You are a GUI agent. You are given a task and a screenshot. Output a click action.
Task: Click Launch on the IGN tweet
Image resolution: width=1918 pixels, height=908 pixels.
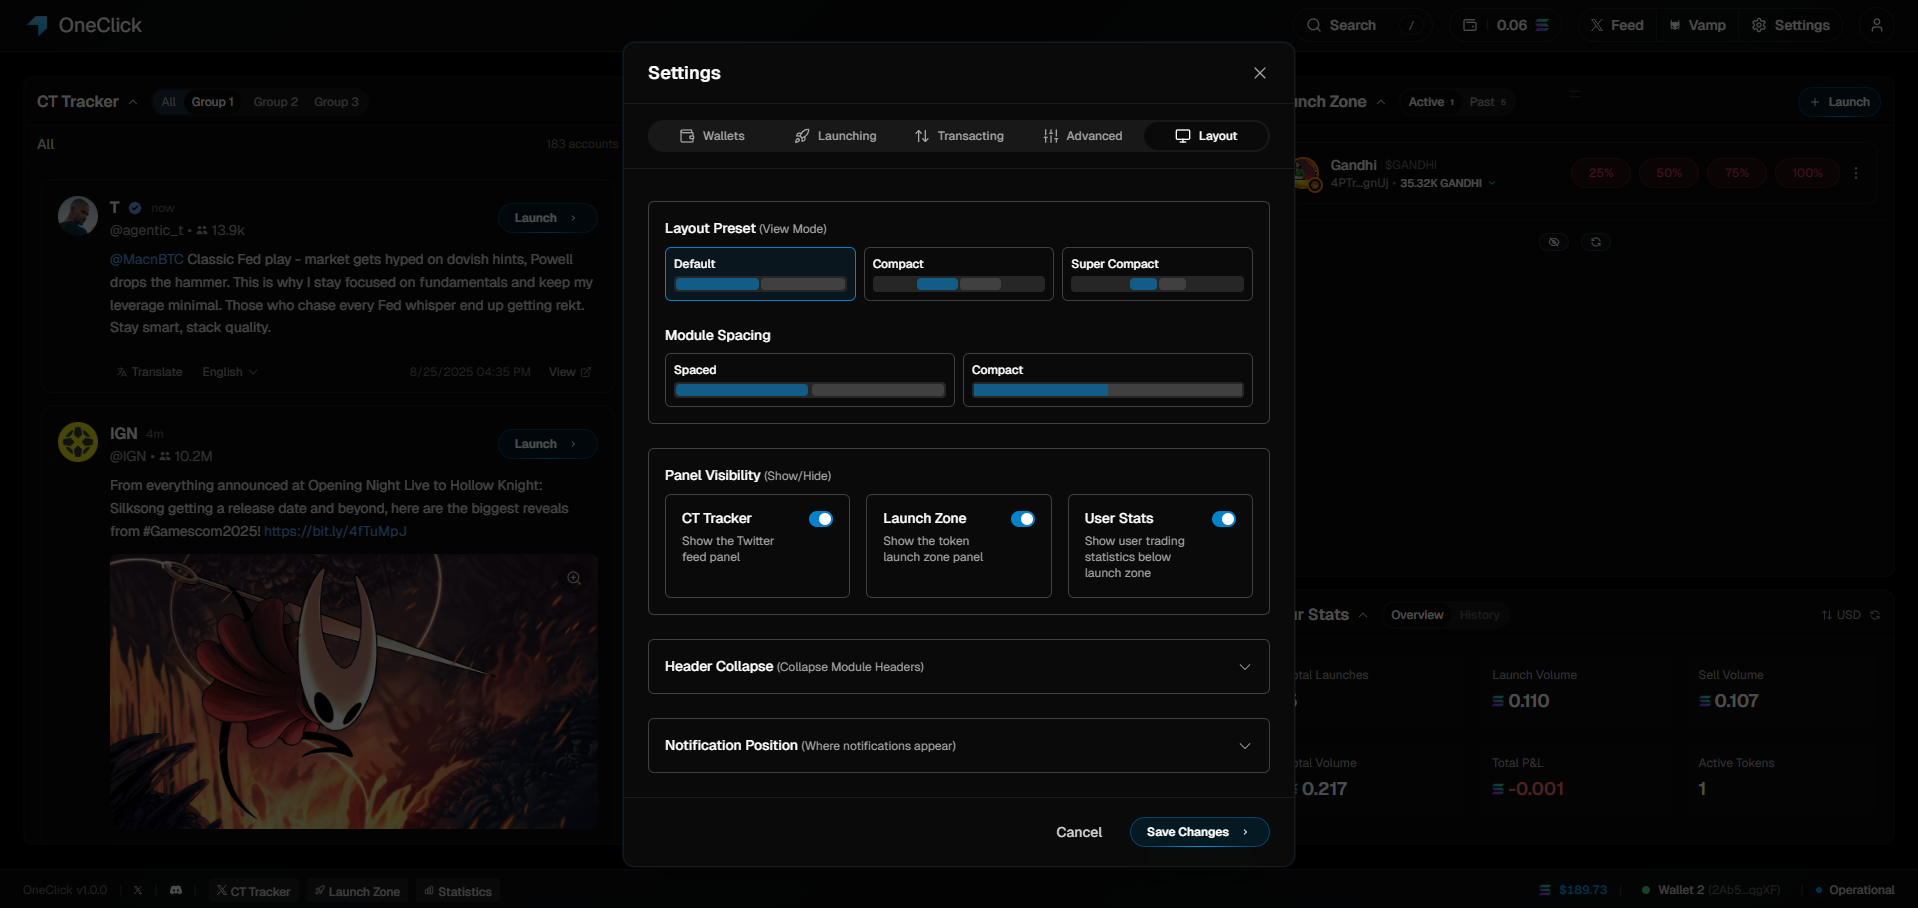(547, 444)
